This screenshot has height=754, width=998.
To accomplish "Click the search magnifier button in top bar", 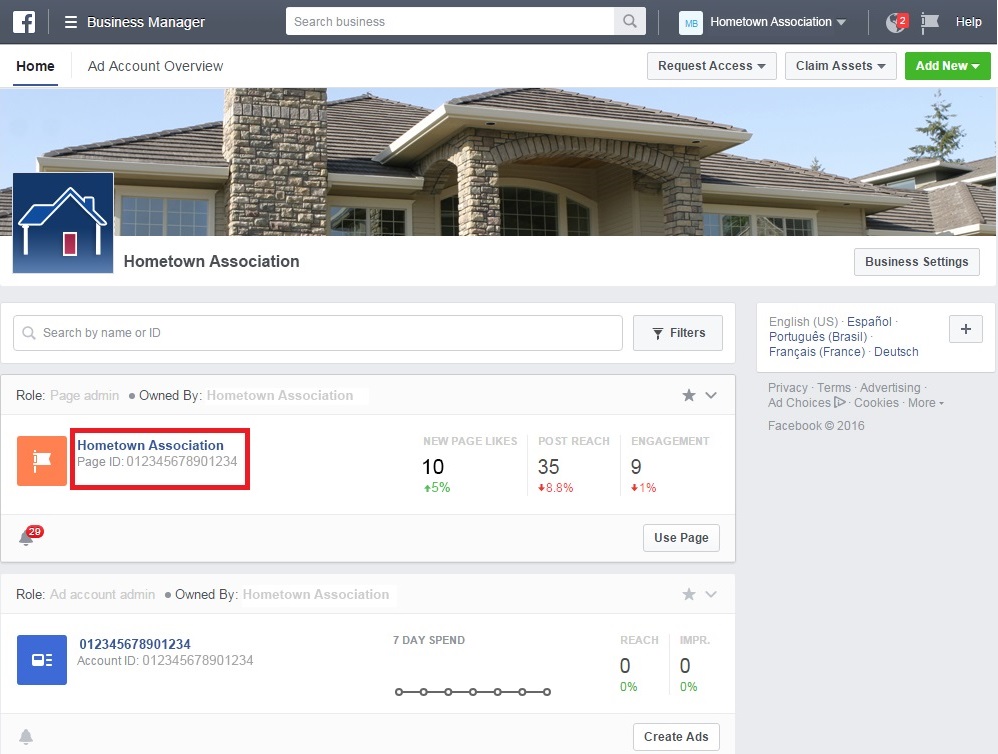I will (x=629, y=21).
